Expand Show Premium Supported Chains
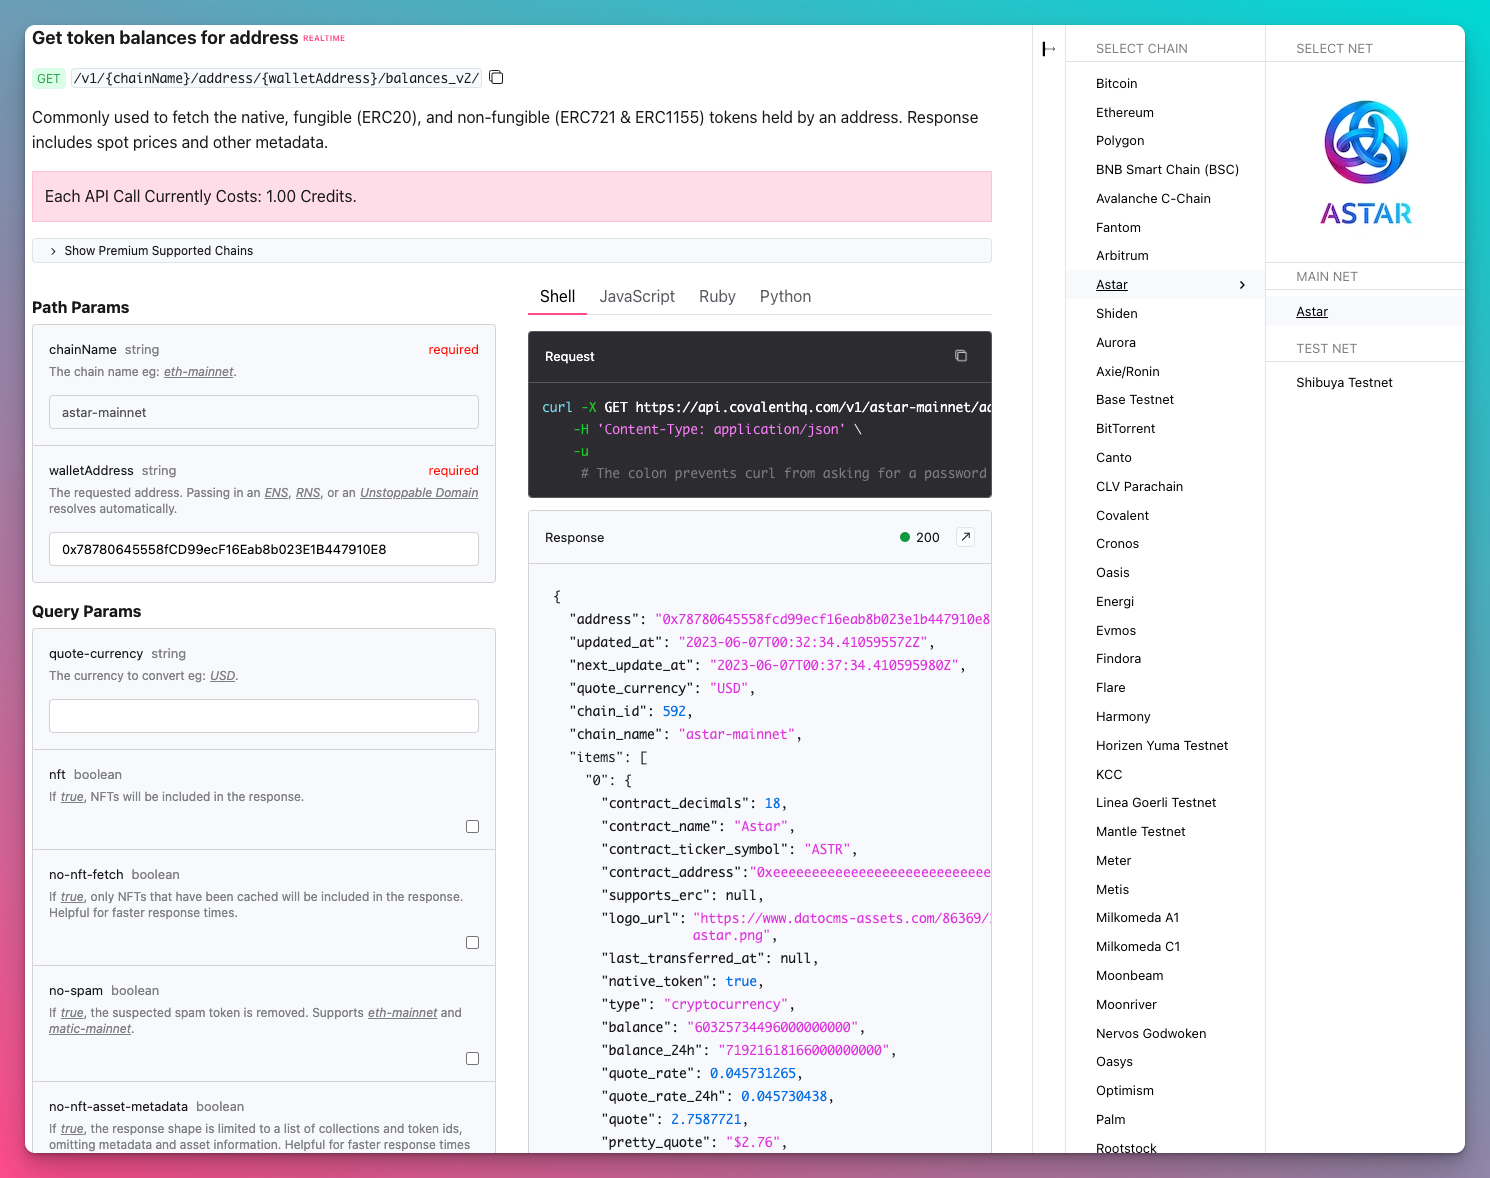 [x=512, y=251]
